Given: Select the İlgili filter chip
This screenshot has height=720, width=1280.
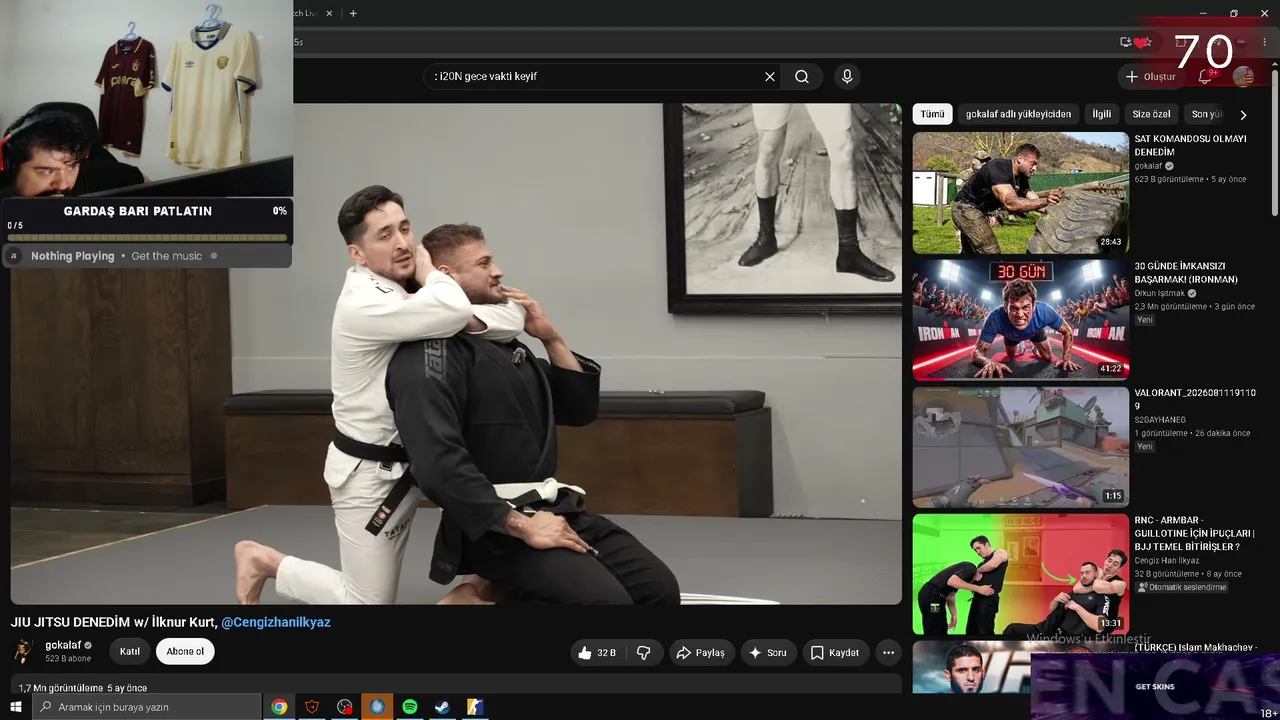Looking at the screenshot, I should pyautogui.click(x=1101, y=114).
